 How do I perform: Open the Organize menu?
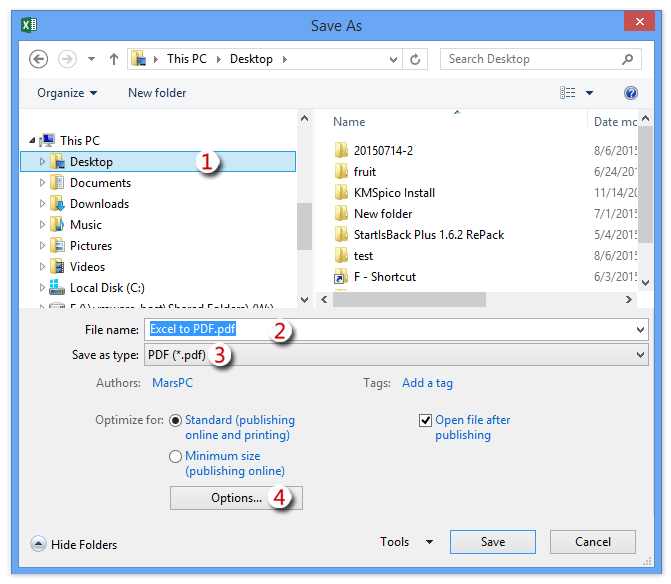click(67, 93)
